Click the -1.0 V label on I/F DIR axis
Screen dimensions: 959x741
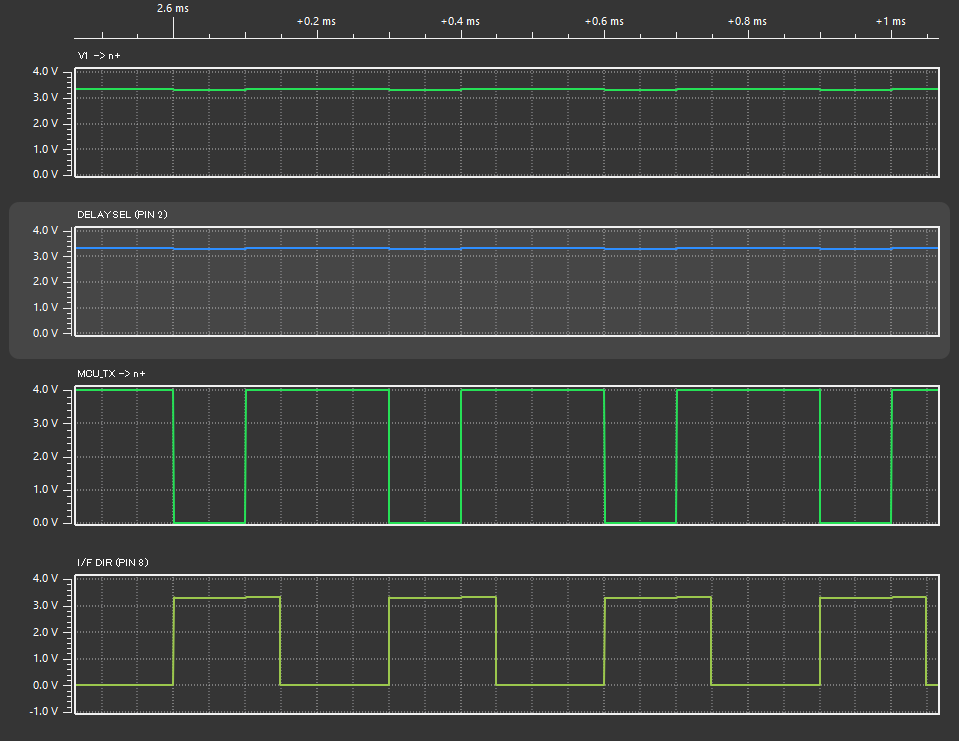(x=45, y=712)
